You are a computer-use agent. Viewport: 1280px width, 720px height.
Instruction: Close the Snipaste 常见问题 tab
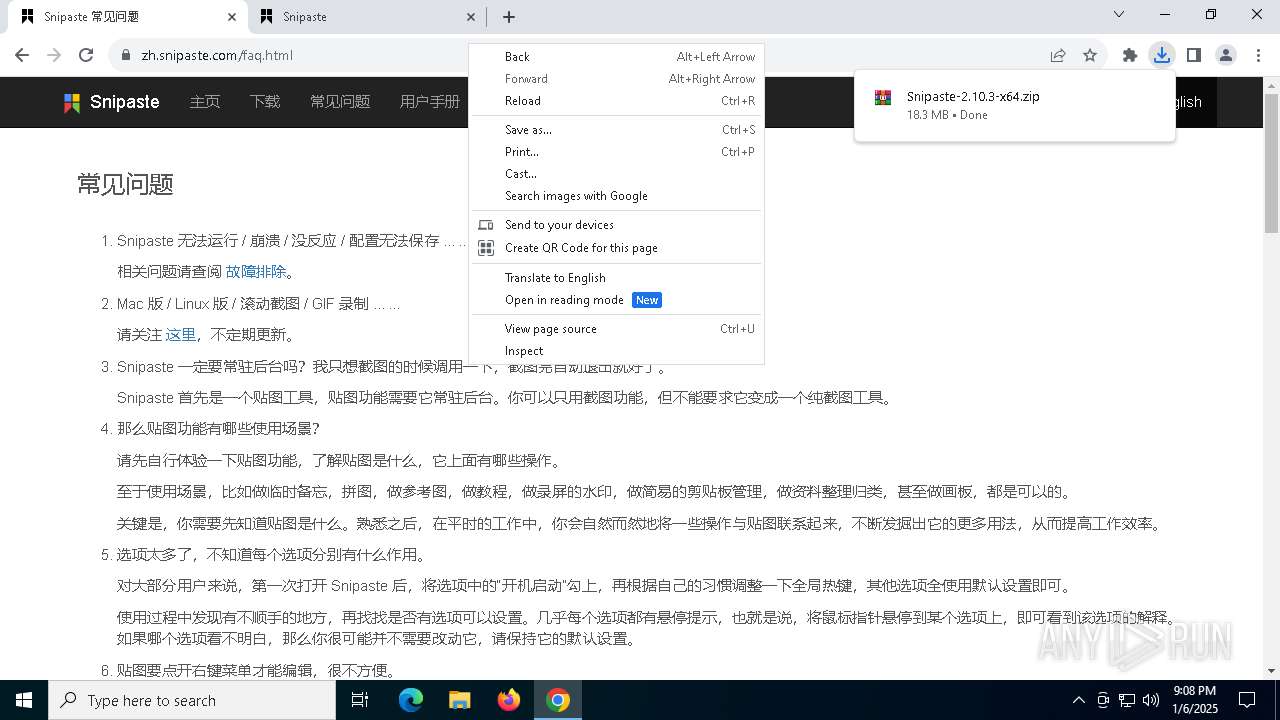click(x=232, y=17)
